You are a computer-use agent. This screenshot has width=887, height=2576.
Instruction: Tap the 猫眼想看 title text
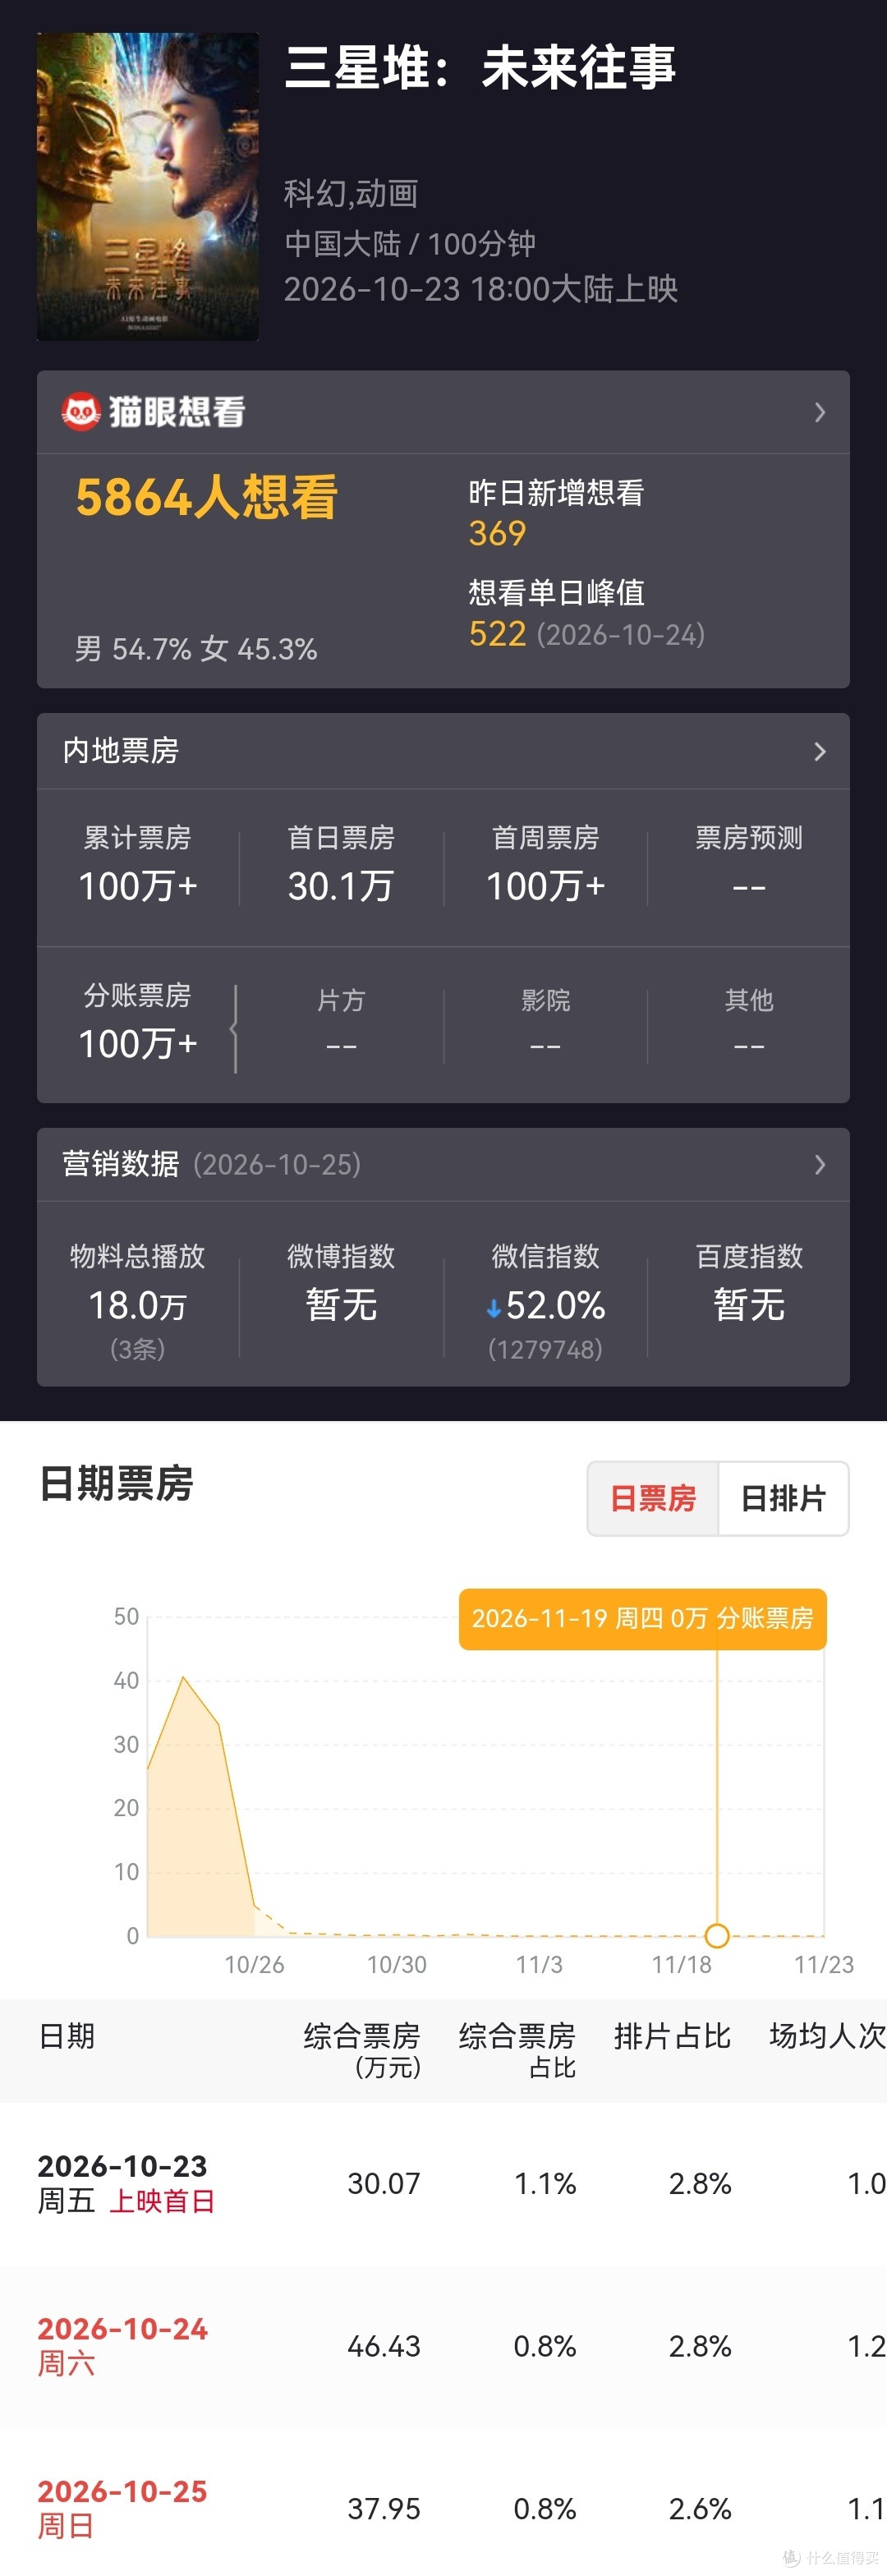[177, 411]
